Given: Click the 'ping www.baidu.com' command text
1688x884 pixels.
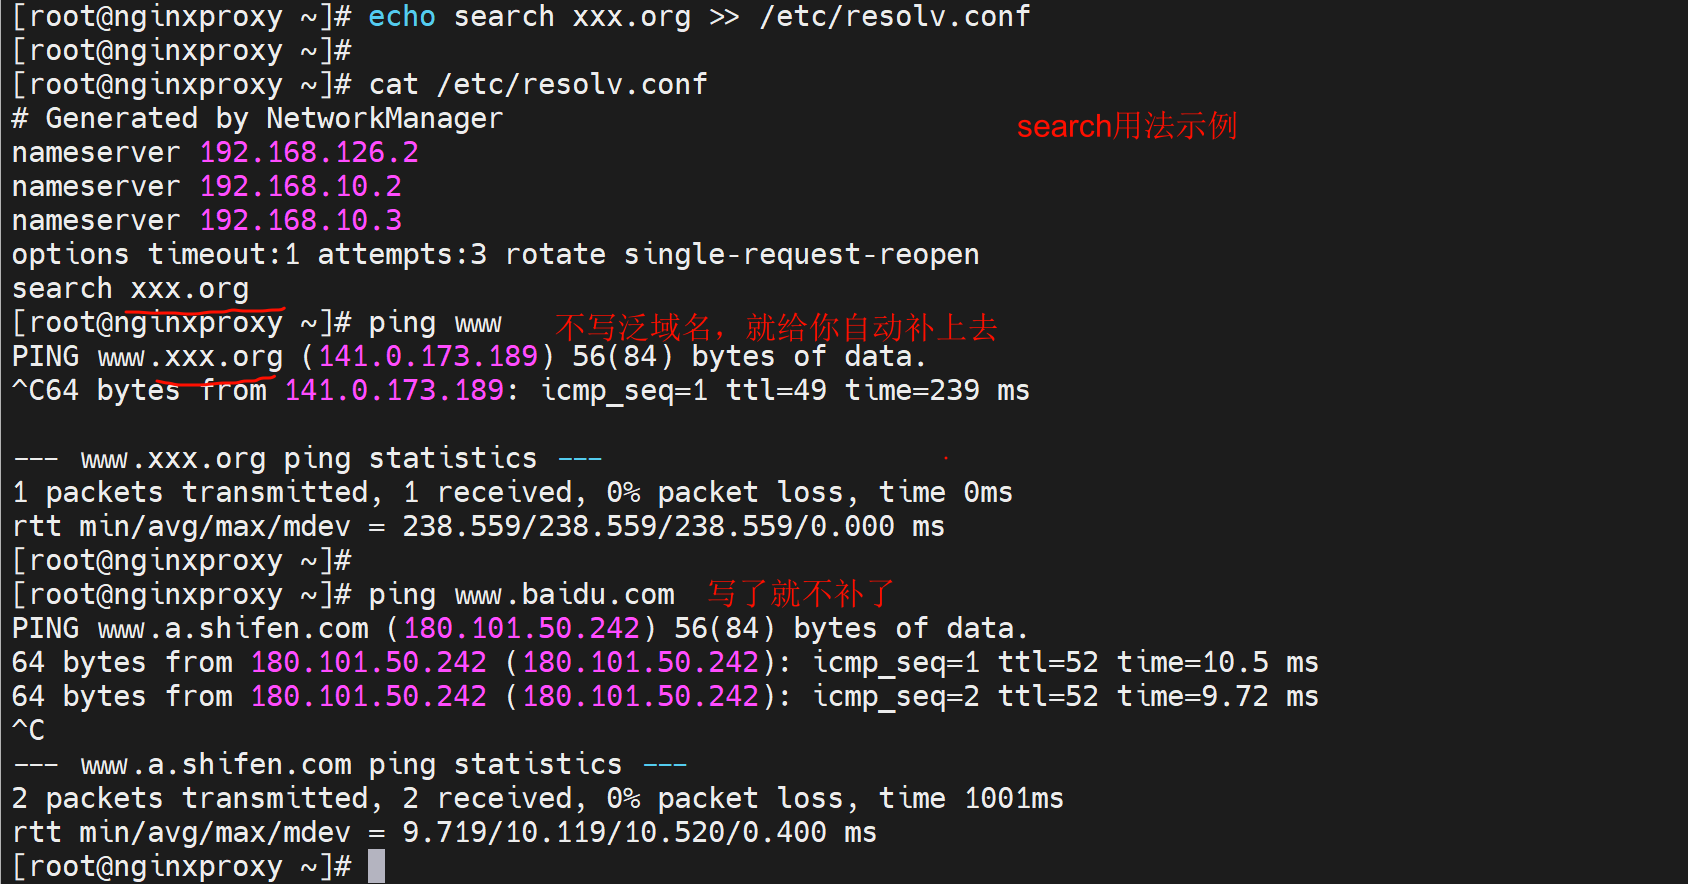Looking at the screenshot, I should (x=521, y=595).
